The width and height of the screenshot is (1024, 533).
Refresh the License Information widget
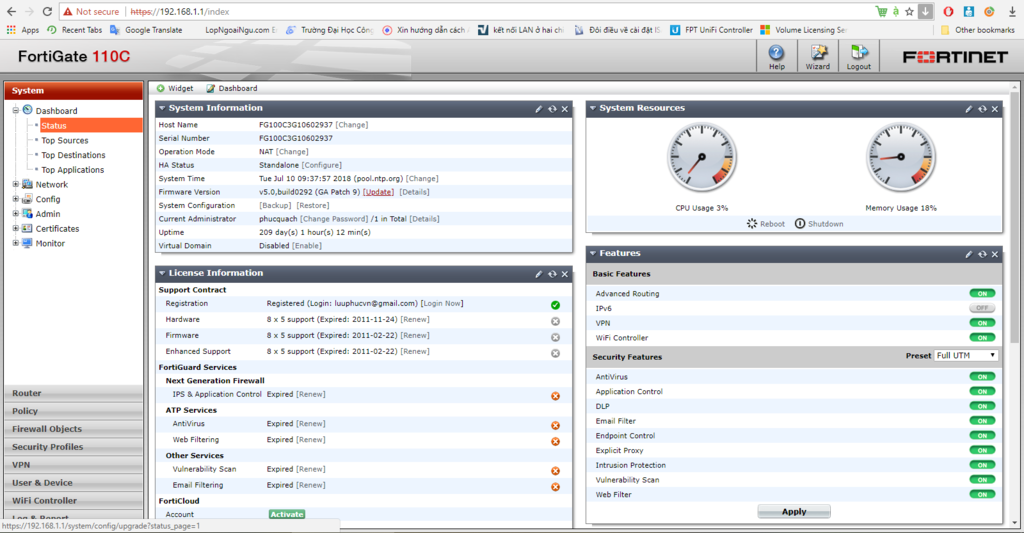(552, 274)
